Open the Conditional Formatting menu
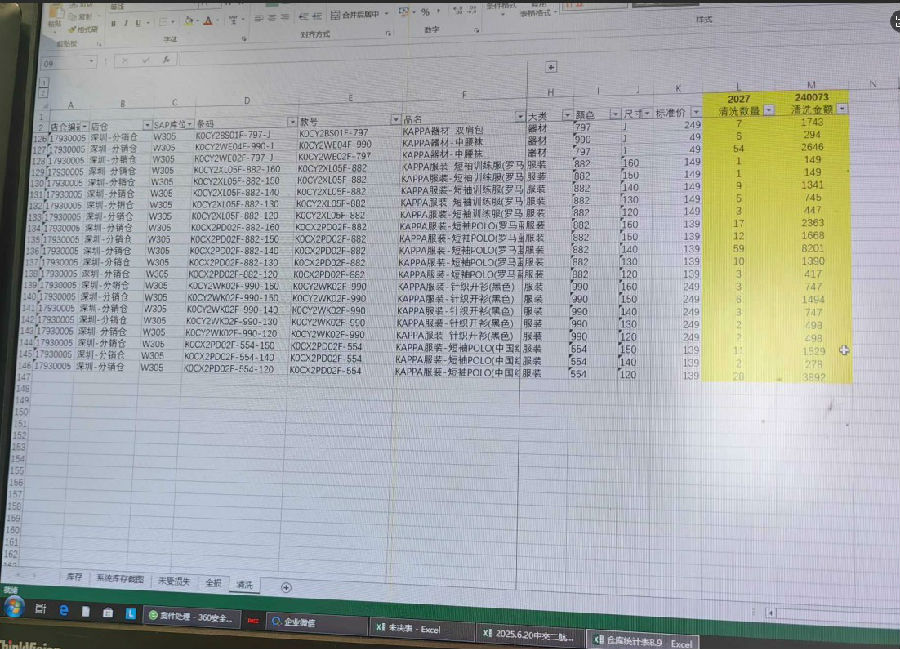Viewport: 900px width, 649px height. [x=501, y=6]
